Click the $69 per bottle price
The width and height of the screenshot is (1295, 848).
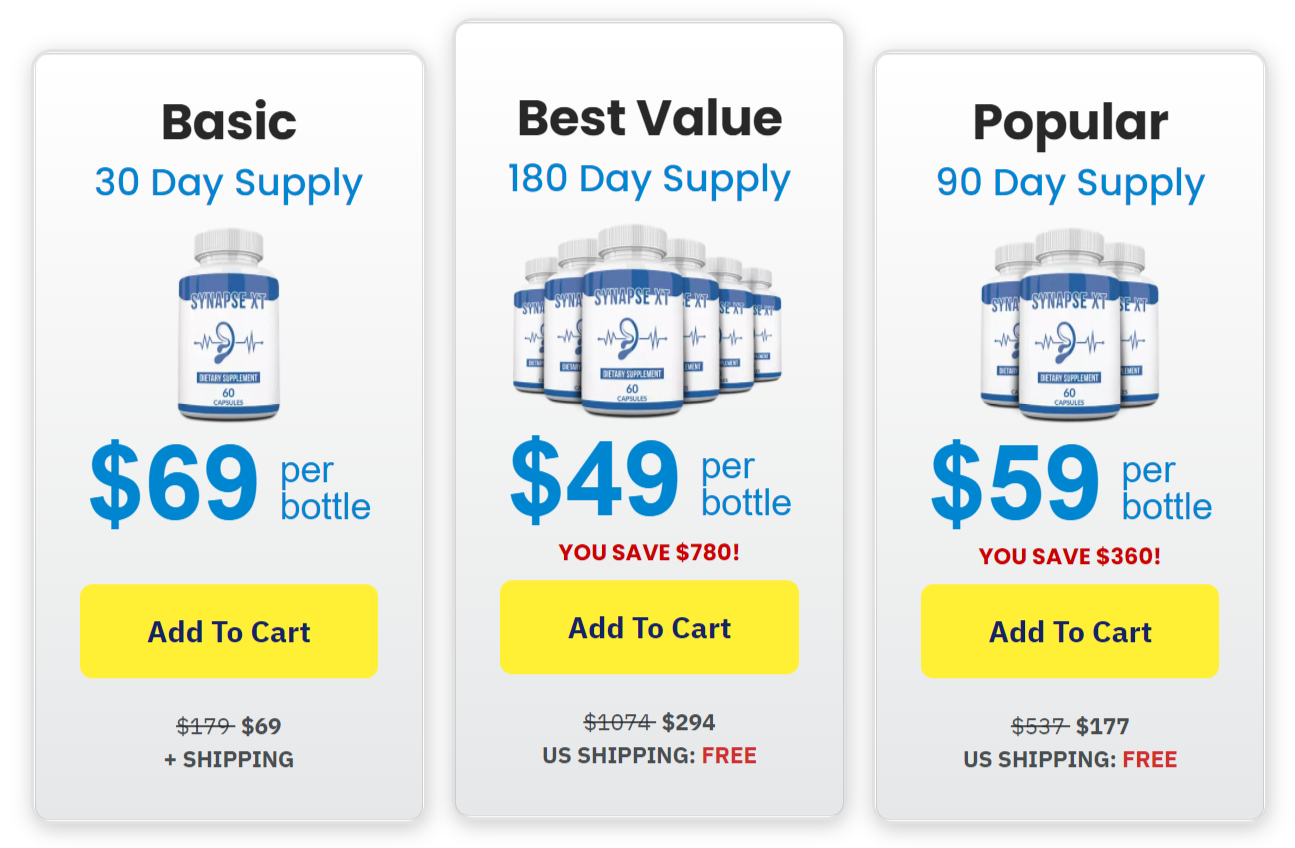[229, 485]
